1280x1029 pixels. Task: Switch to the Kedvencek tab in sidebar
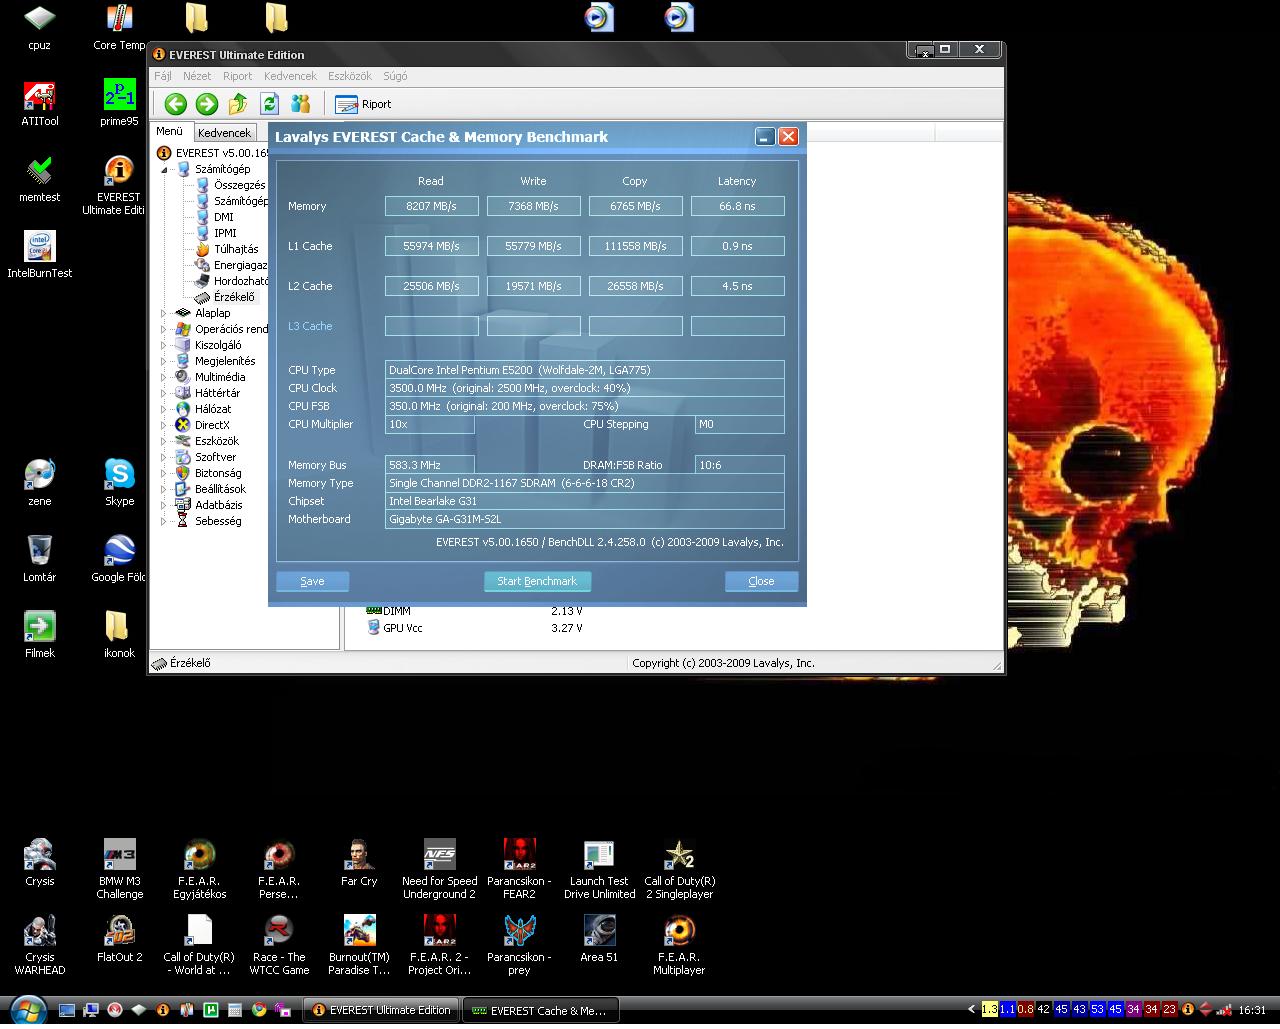pos(224,132)
